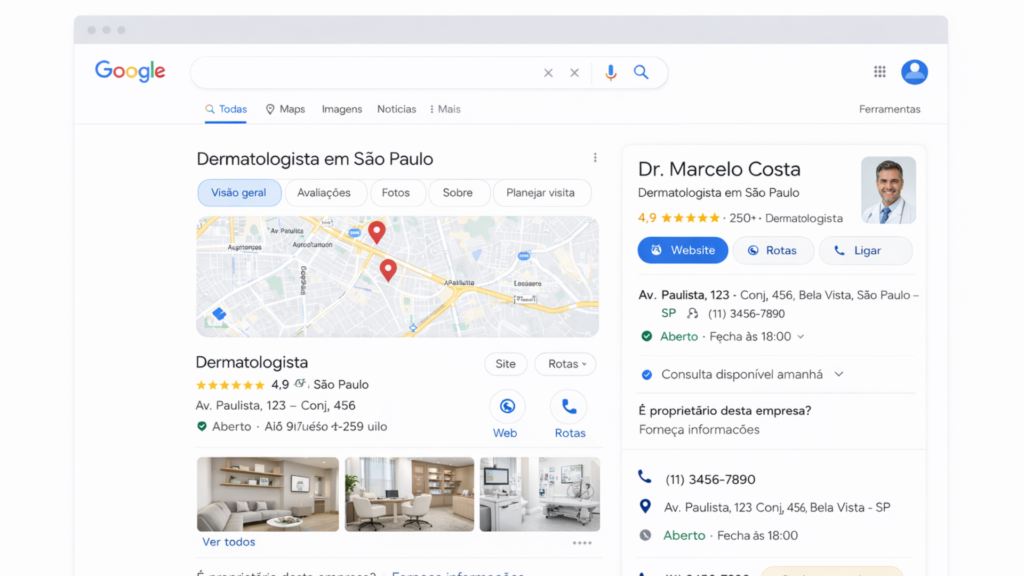Viewport: 1024px width, 576px height.
Task: Click the blue diamond marker on map
Action: tap(219, 314)
